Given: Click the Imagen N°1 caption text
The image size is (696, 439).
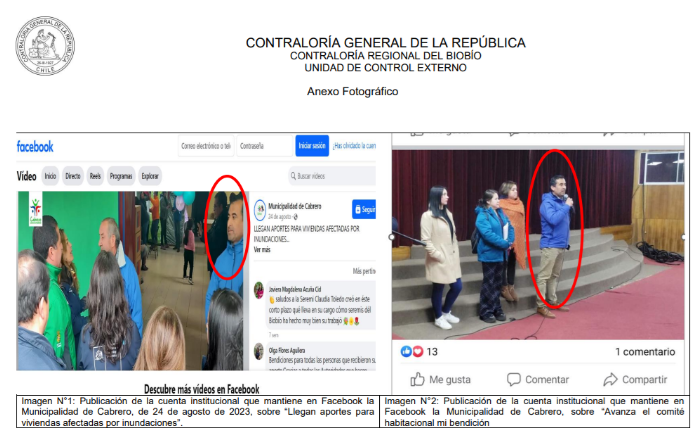Looking at the screenshot, I should (198, 411).
